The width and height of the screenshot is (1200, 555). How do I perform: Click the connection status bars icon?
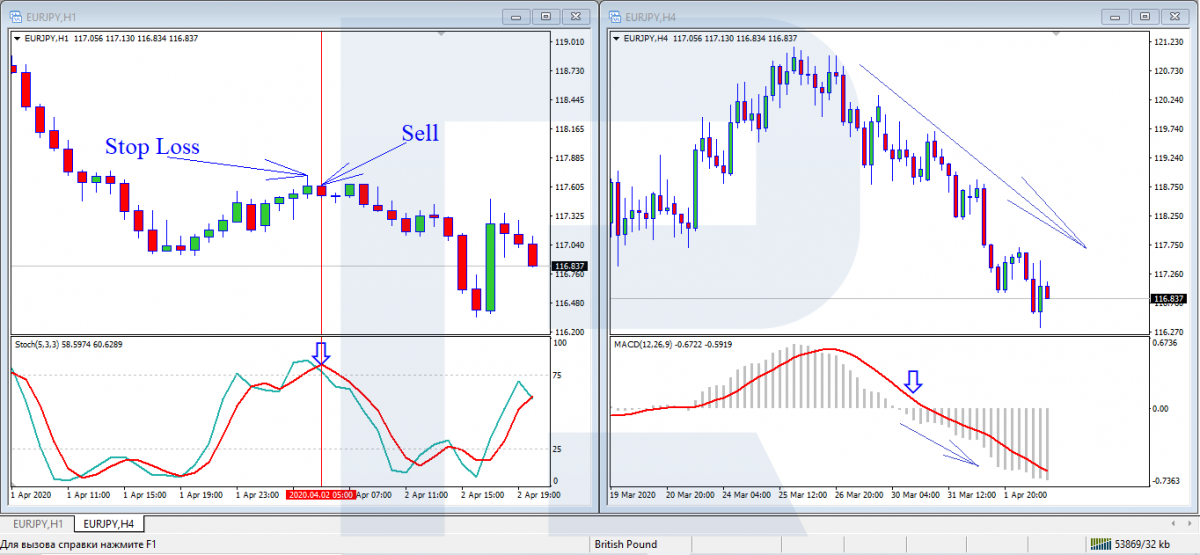click(1100, 545)
